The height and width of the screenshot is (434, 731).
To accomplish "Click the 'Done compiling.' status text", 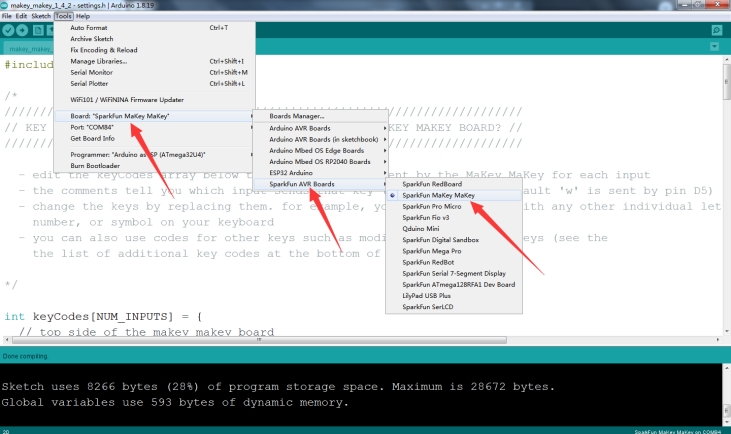I will [25, 356].
